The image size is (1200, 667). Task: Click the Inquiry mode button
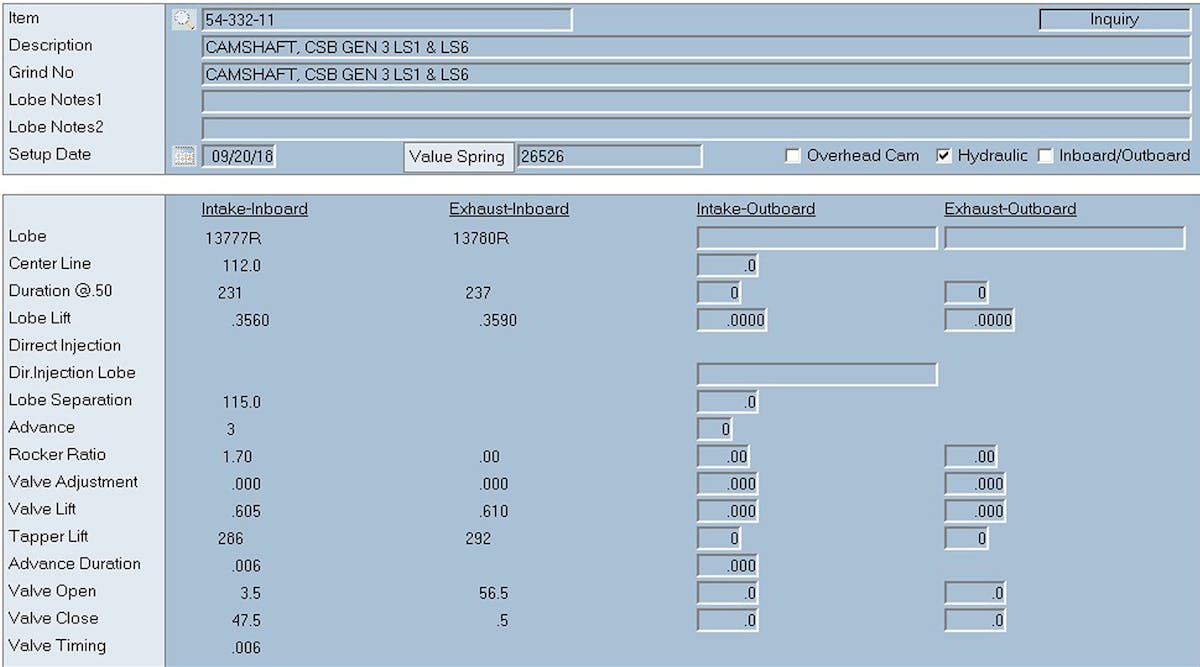coord(1113,19)
